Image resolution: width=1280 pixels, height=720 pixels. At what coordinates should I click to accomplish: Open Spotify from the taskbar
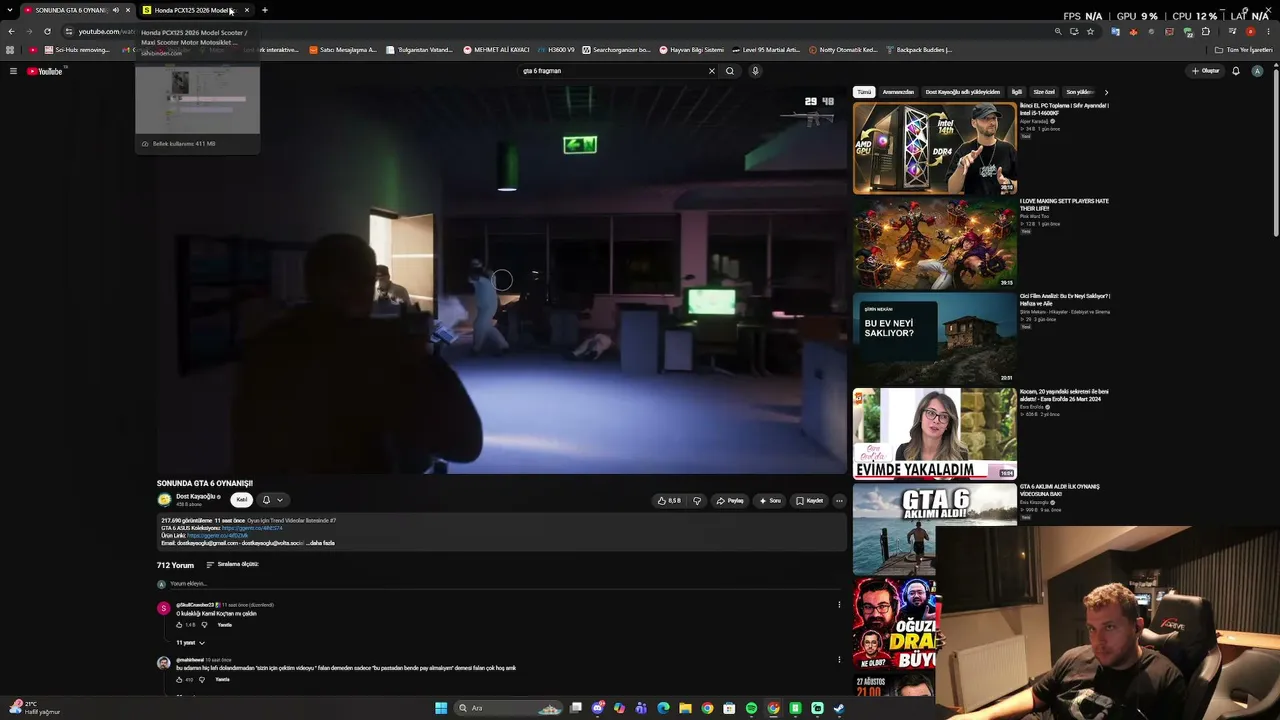[751, 708]
